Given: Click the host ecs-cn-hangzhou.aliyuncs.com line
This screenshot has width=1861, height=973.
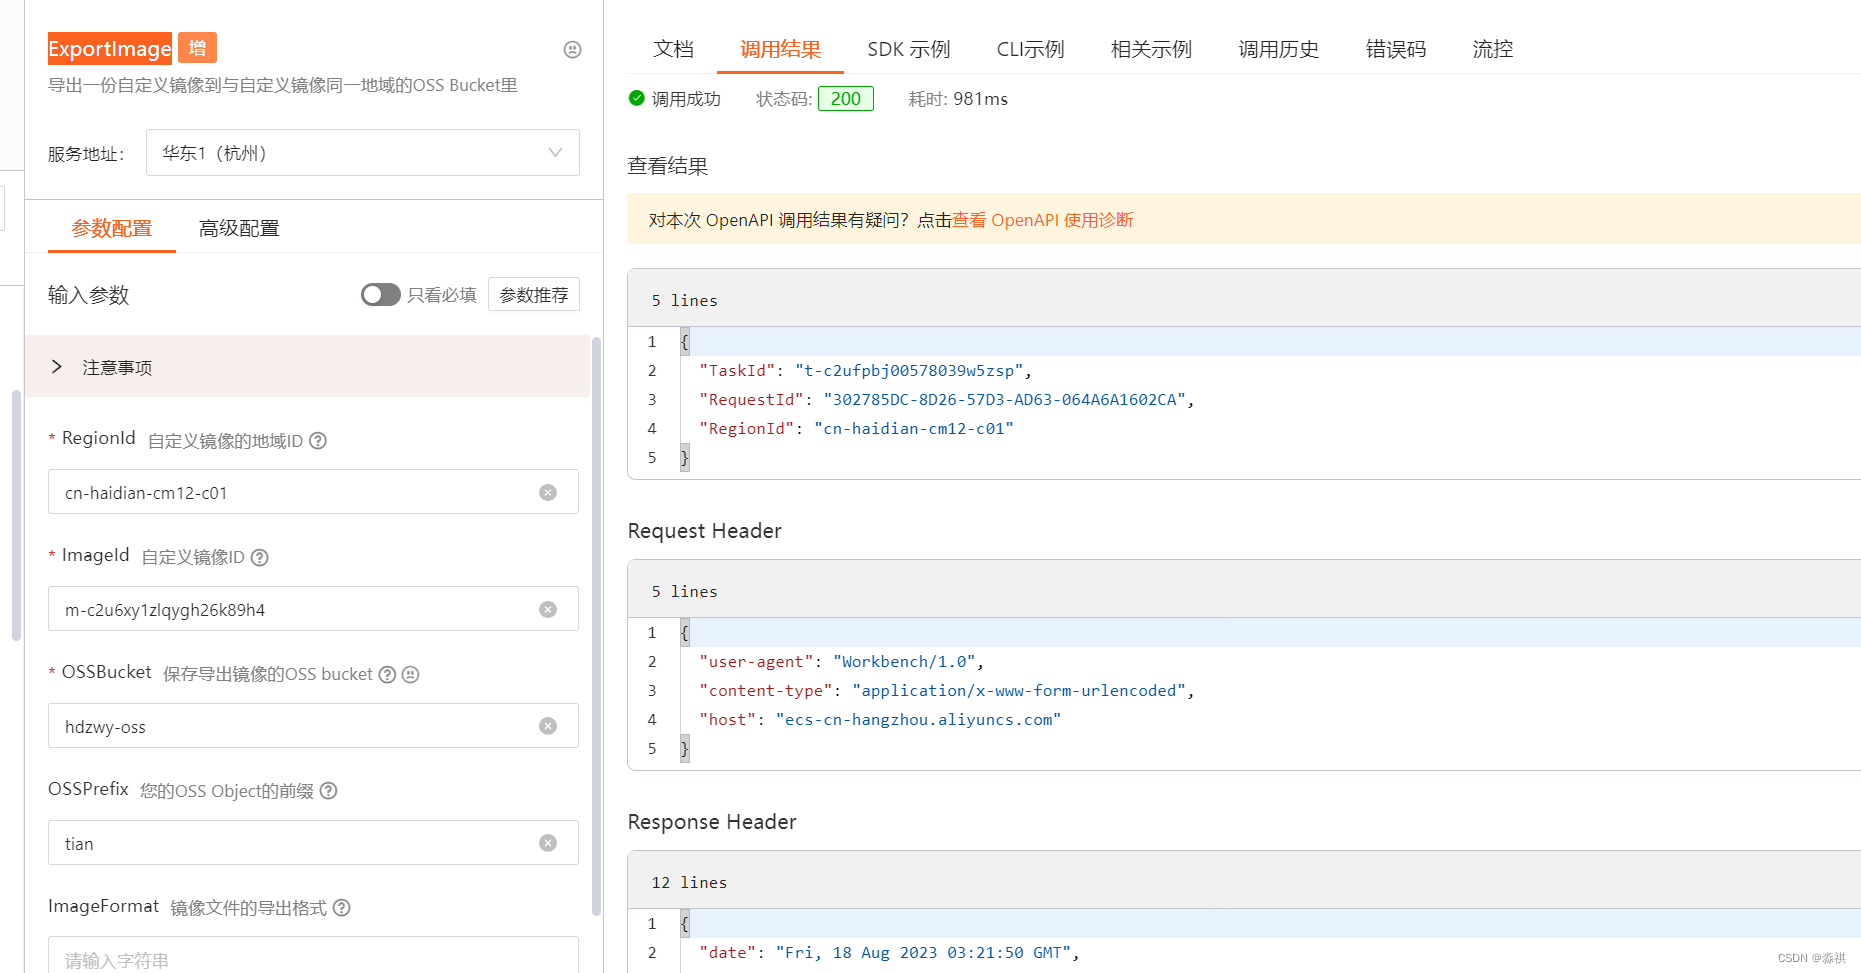Looking at the screenshot, I should pos(880,719).
